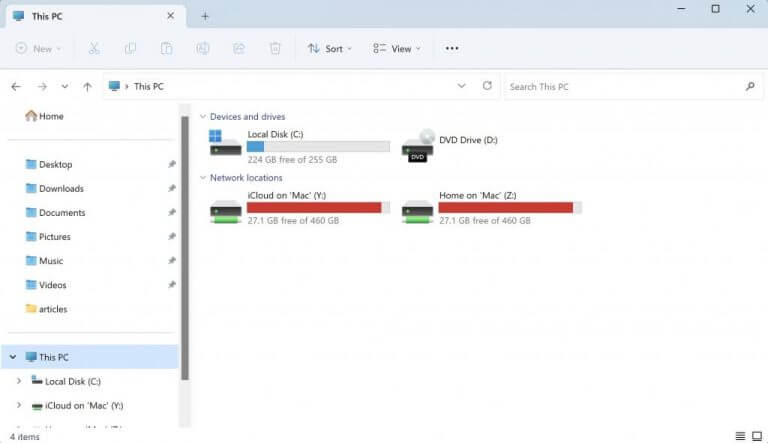Viewport: 768px width, 443px height.
Task: Open Pictures folder in sidebar
Action: tap(48, 236)
